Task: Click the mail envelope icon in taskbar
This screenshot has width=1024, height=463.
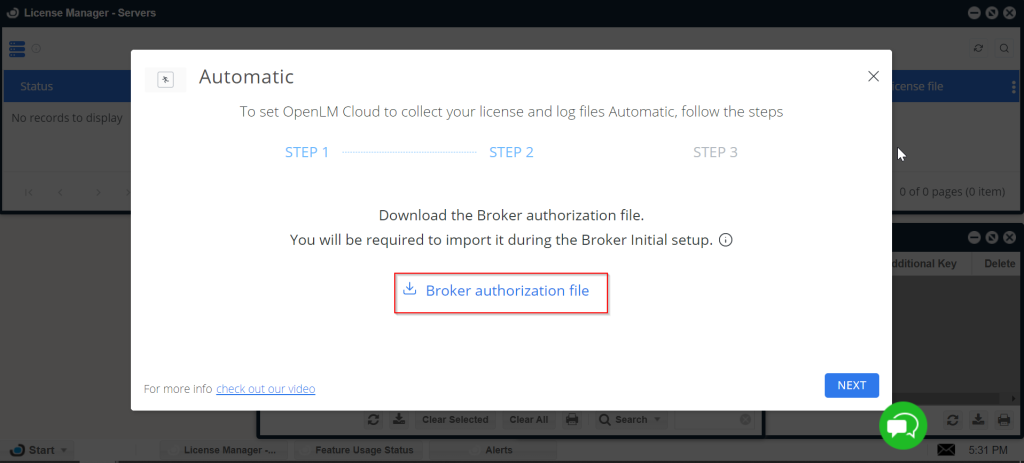Action: pyautogui.click(x=946, y=449)
